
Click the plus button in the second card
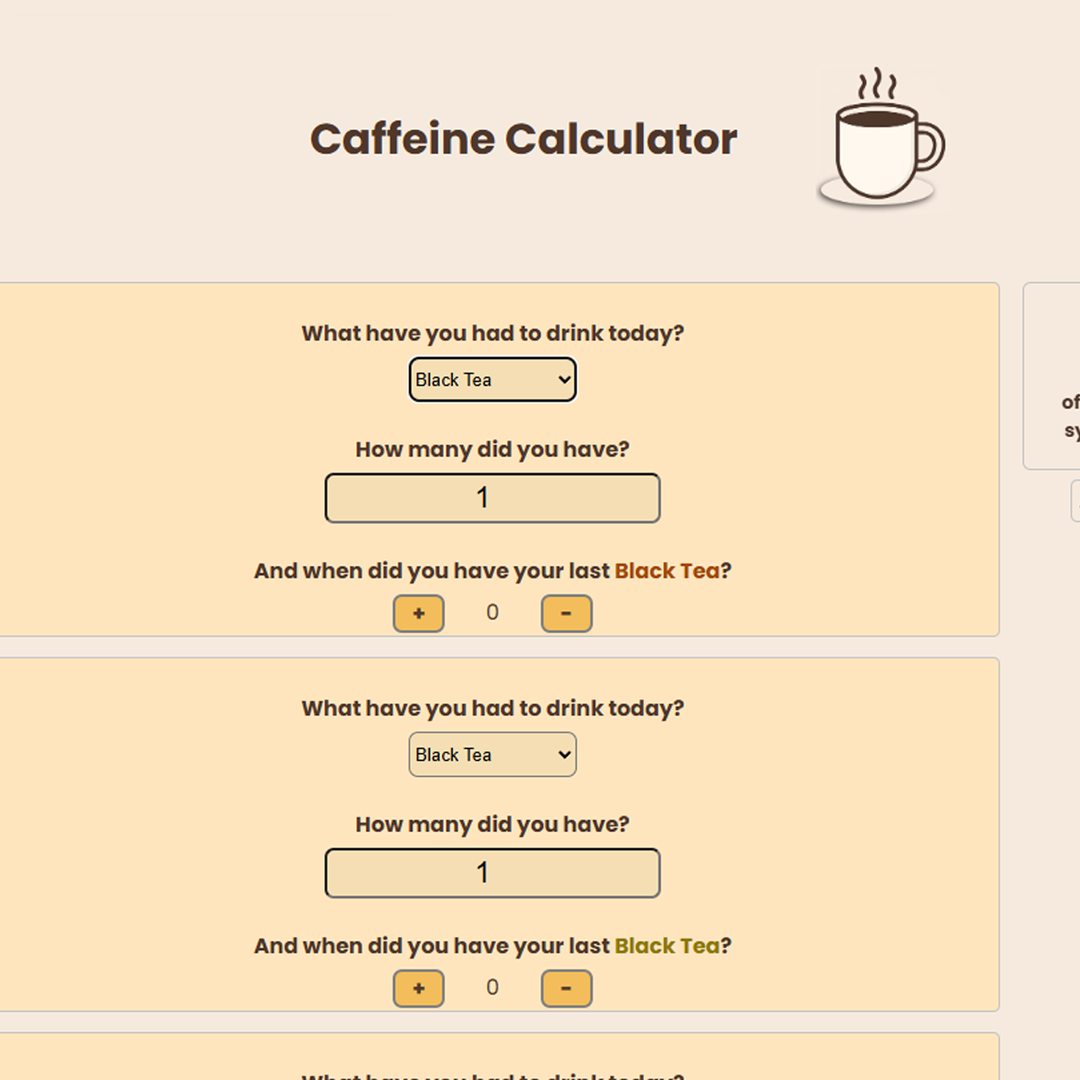419,988
